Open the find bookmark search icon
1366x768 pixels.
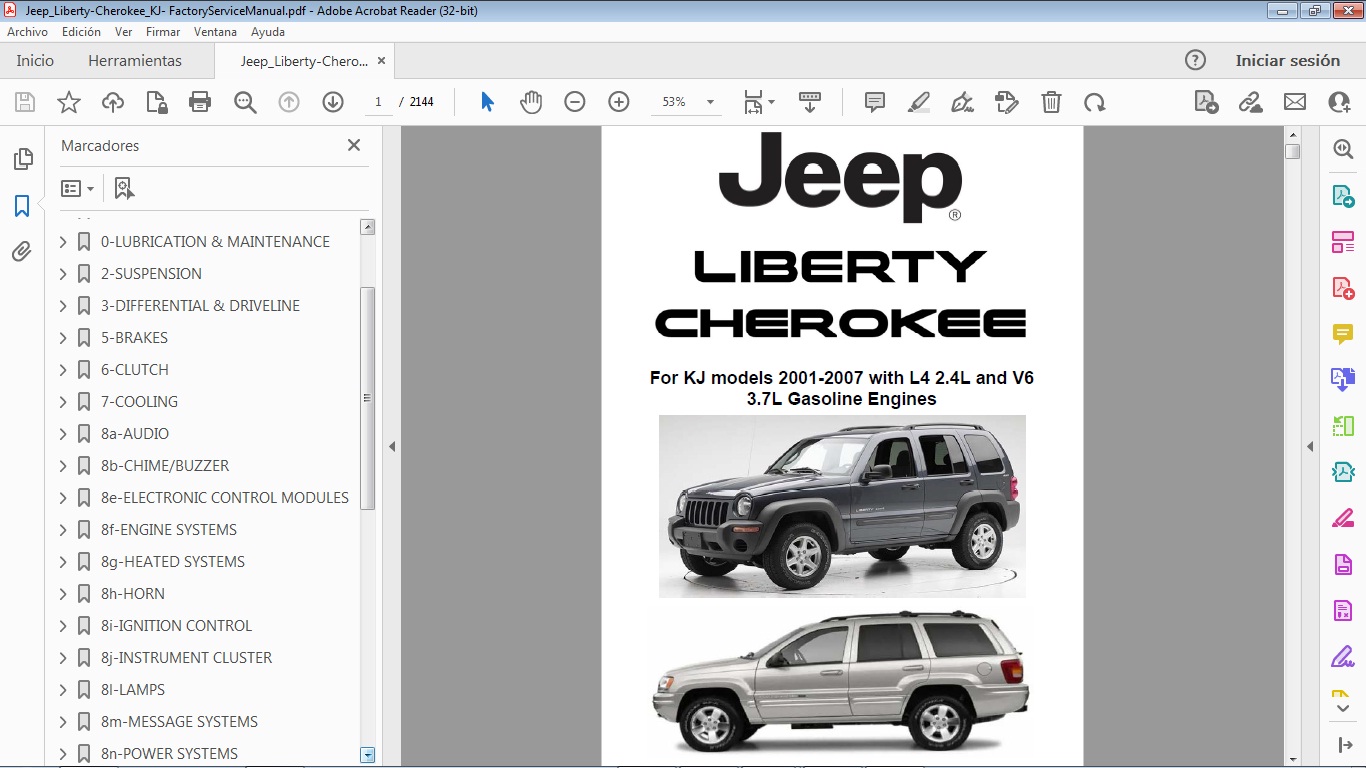click(124, 187)
